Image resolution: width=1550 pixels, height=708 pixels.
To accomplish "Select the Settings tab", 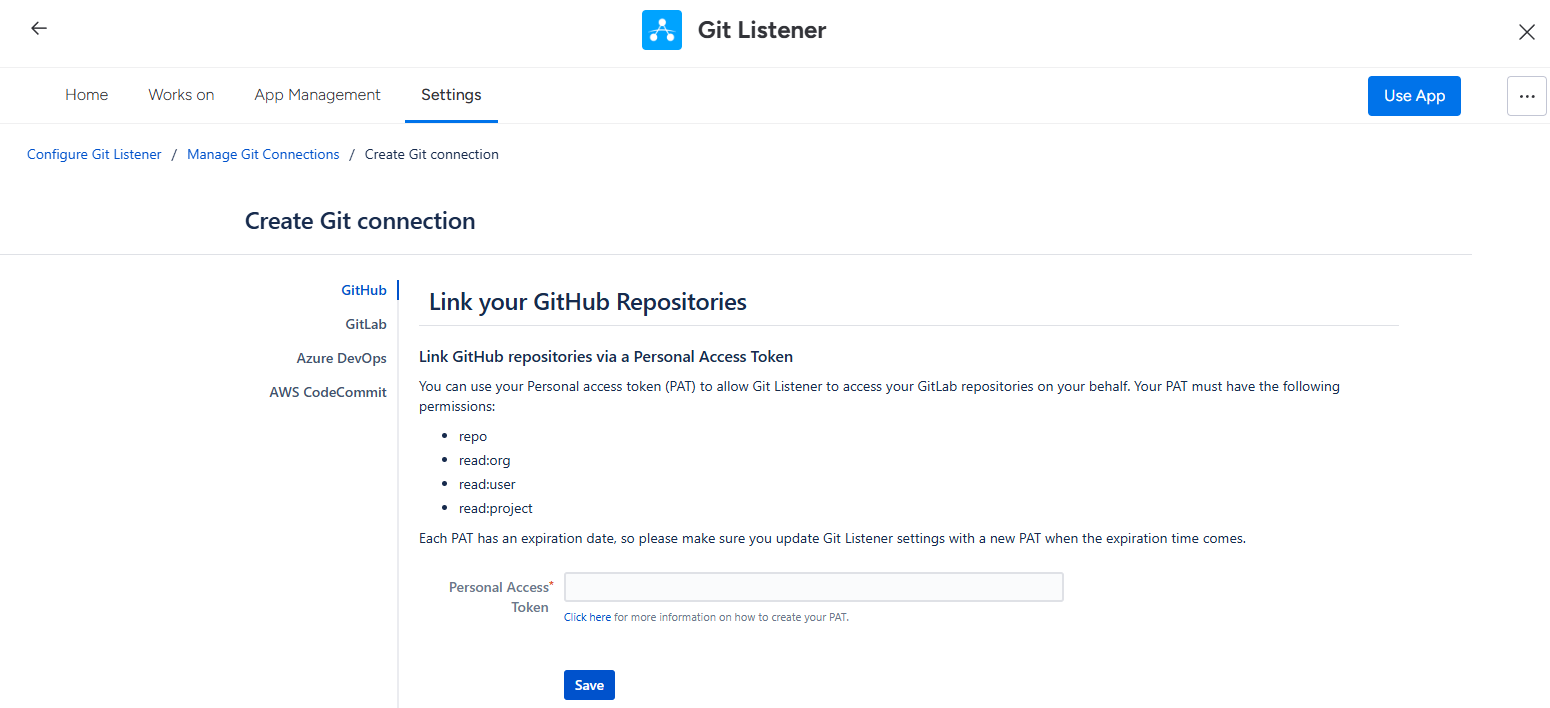I will (x=451, y=95).
